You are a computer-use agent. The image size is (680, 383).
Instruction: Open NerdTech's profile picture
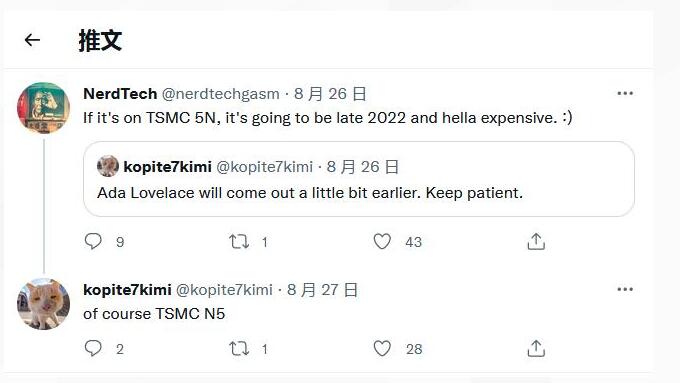pos(43,108)
